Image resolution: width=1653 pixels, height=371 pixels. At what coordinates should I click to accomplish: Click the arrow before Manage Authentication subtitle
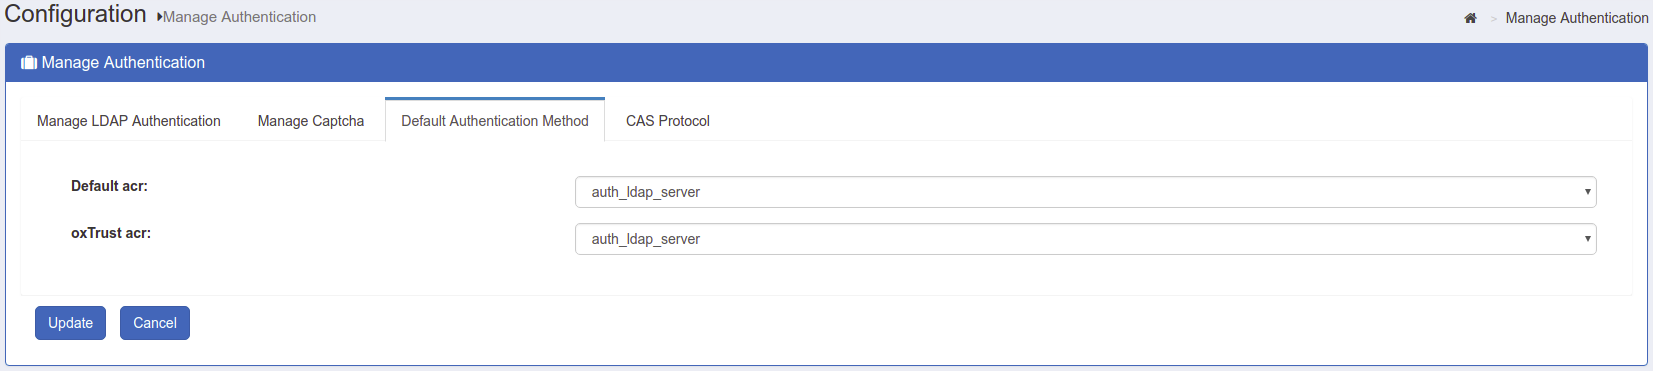pos(160,17)
